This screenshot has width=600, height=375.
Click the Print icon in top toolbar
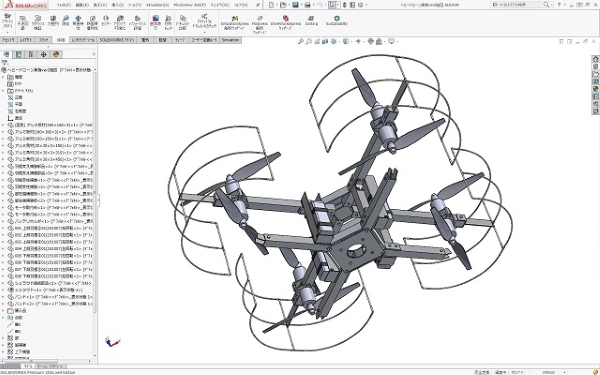click(x=307, y=5)
